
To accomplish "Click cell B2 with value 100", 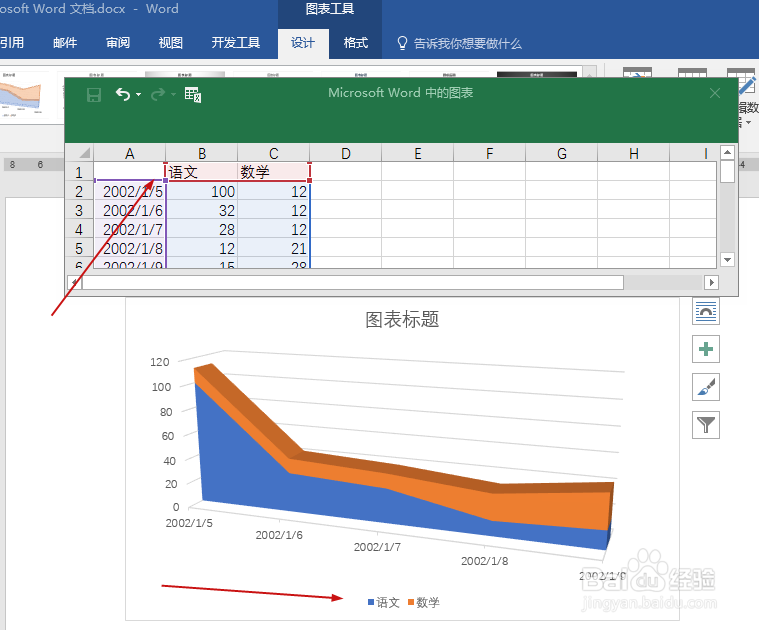I will point(201,191).
